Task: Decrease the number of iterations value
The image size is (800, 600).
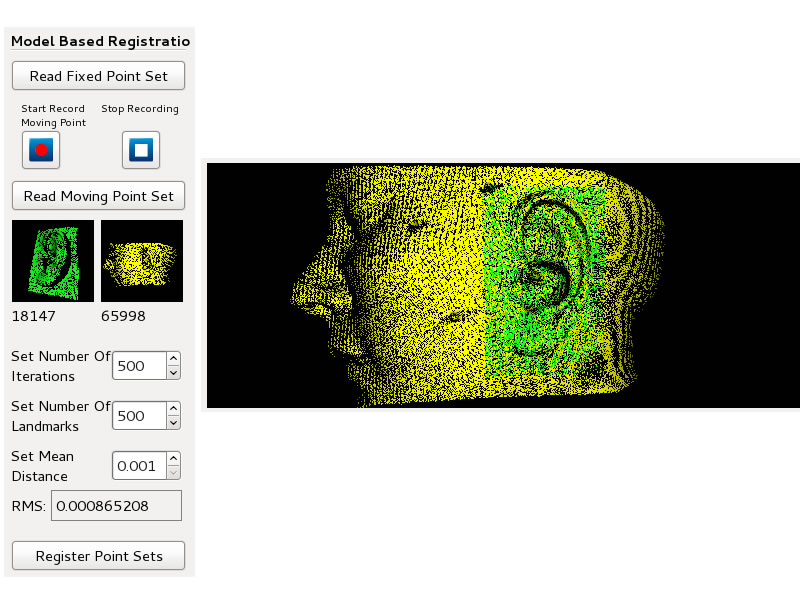Action: point(173,372)
